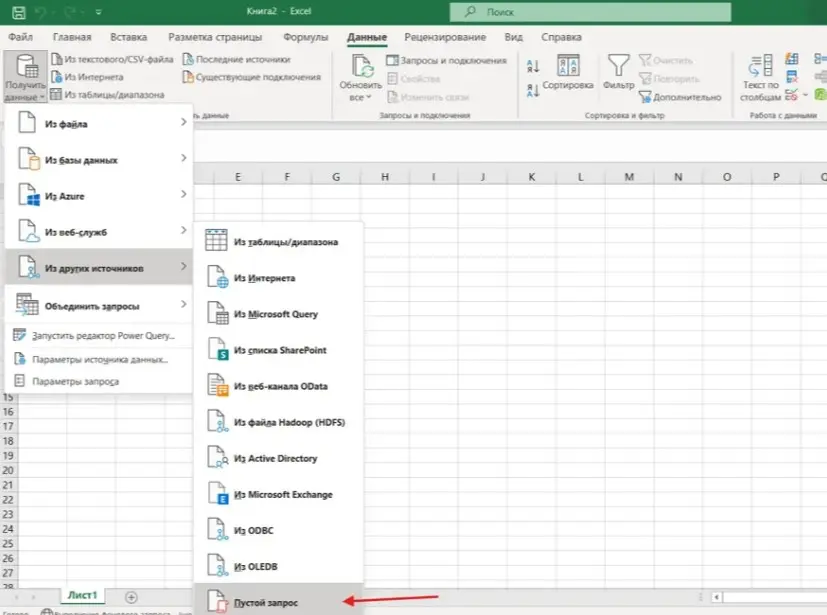Open the Справка tab
Screen dimensions: 827x615
click(561, 37)
